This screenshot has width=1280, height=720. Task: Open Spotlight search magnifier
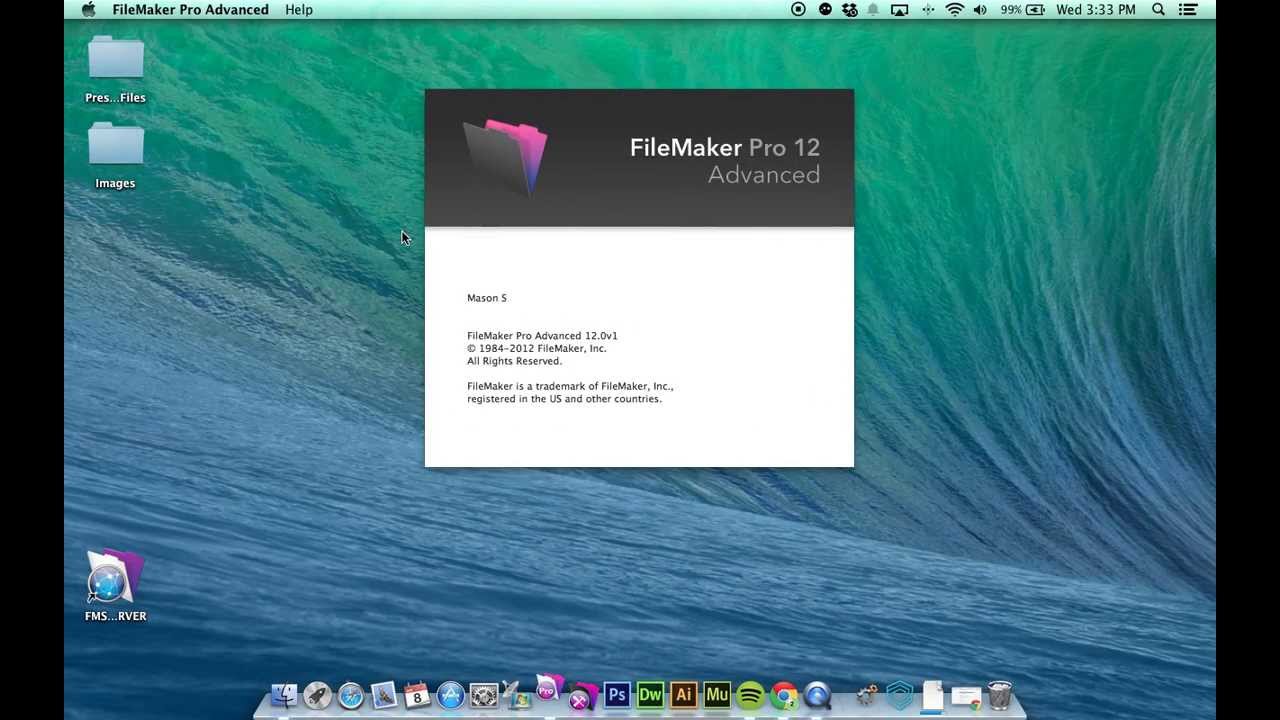coord(1158,9)
